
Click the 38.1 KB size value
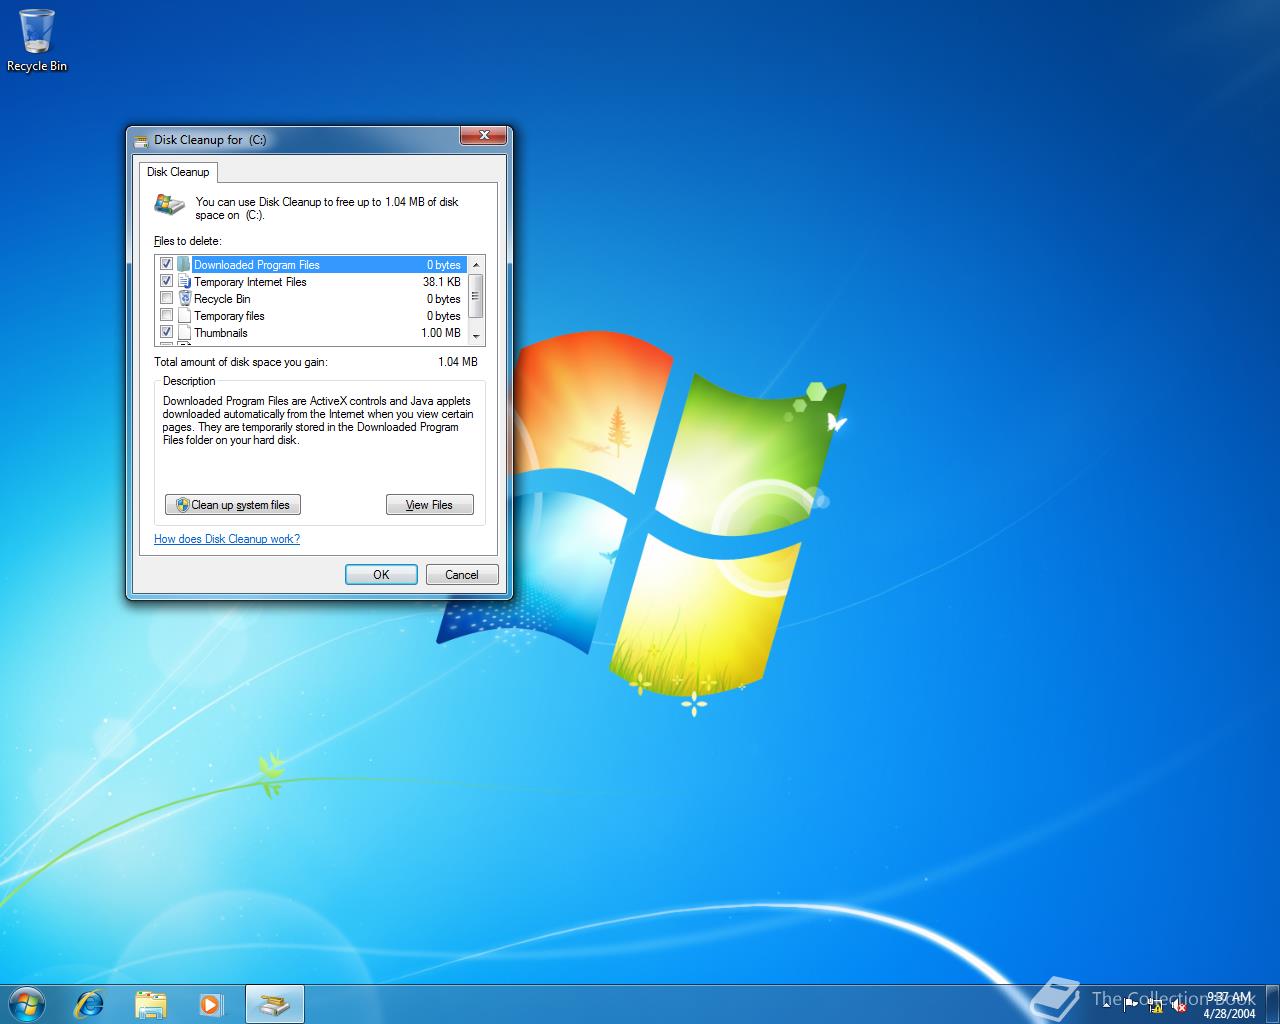tap(442, 282)
